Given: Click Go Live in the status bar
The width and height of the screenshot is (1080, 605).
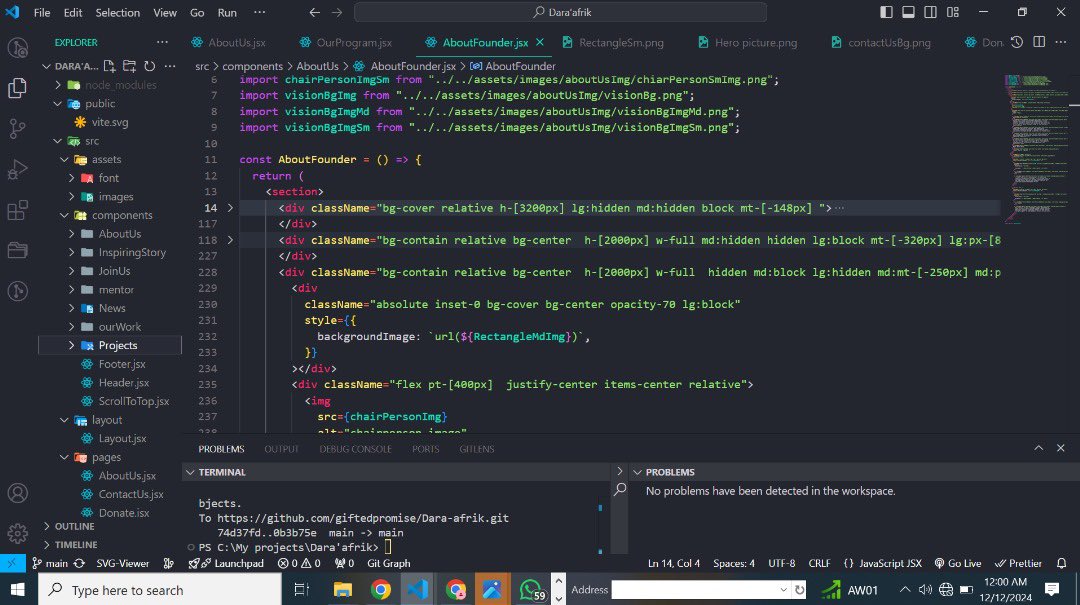Looking at the screenshot, I should (957, 563).
